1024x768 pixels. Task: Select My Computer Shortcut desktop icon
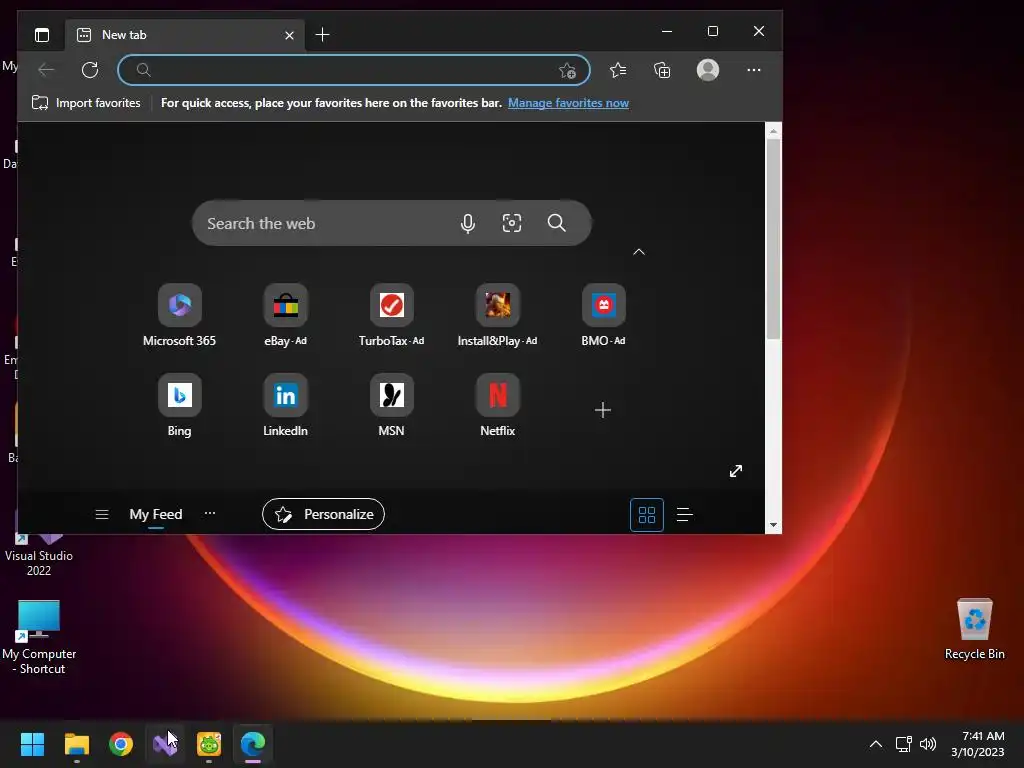[39, 637]
